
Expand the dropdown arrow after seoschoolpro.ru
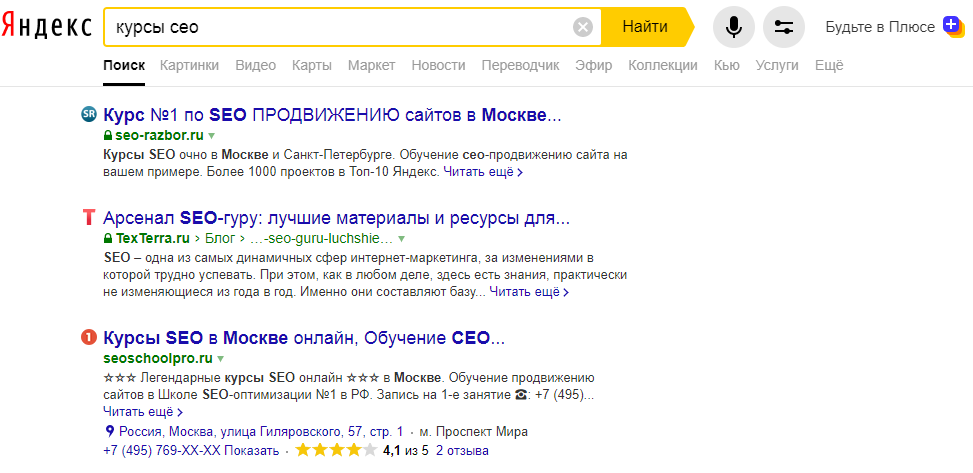coord(220,359)
